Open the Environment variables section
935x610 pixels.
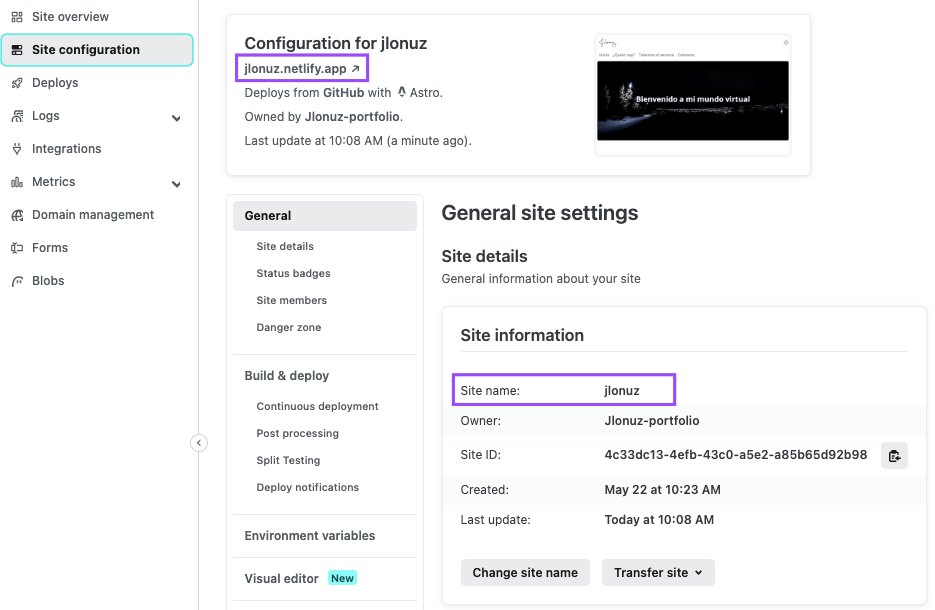tap(310, 536)
